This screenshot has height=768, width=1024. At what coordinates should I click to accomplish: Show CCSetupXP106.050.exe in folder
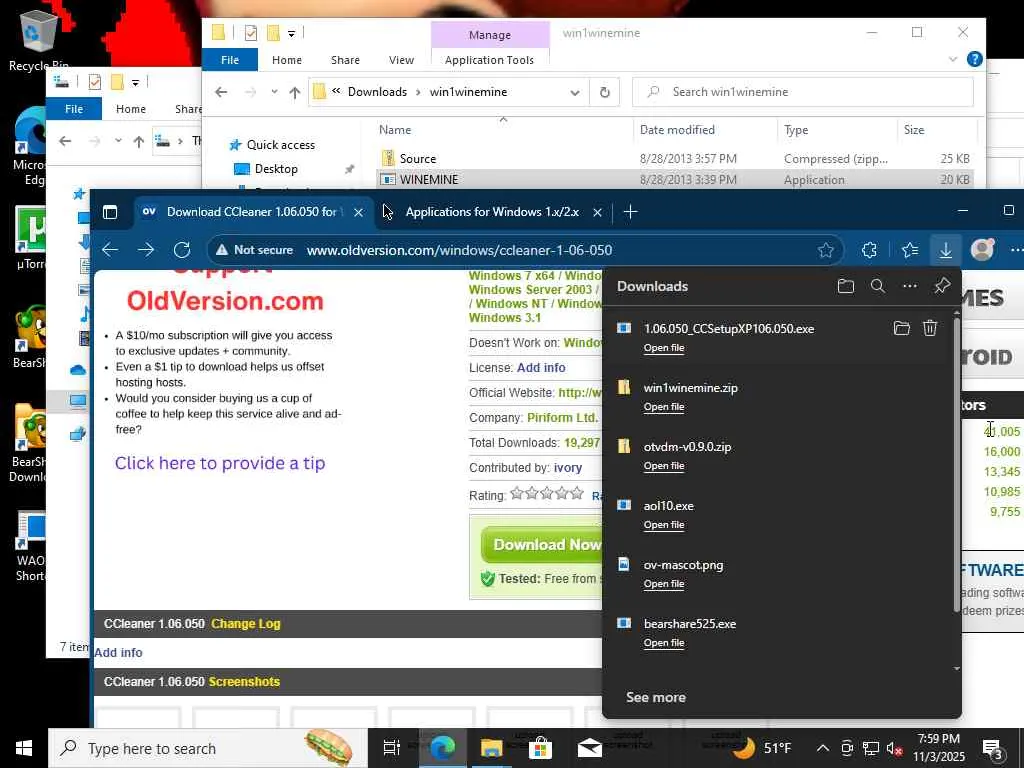click(x=901, y=328)
